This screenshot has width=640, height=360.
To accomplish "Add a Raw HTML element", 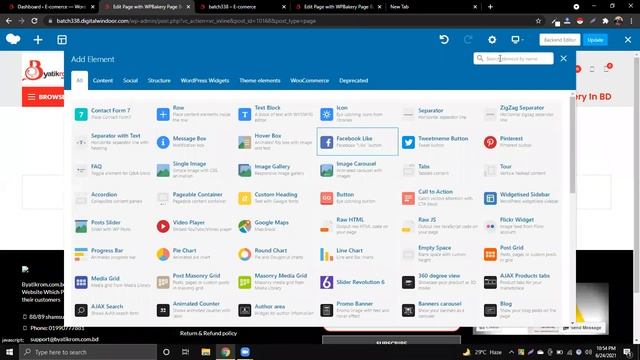I will pos(357,226).
